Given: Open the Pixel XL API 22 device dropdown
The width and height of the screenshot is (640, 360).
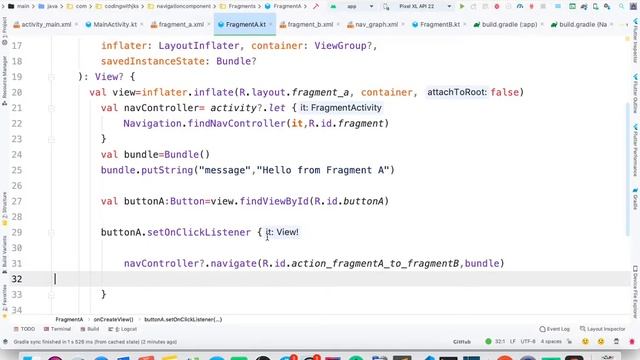Looking at the screenshot, I should coord(420,7).
